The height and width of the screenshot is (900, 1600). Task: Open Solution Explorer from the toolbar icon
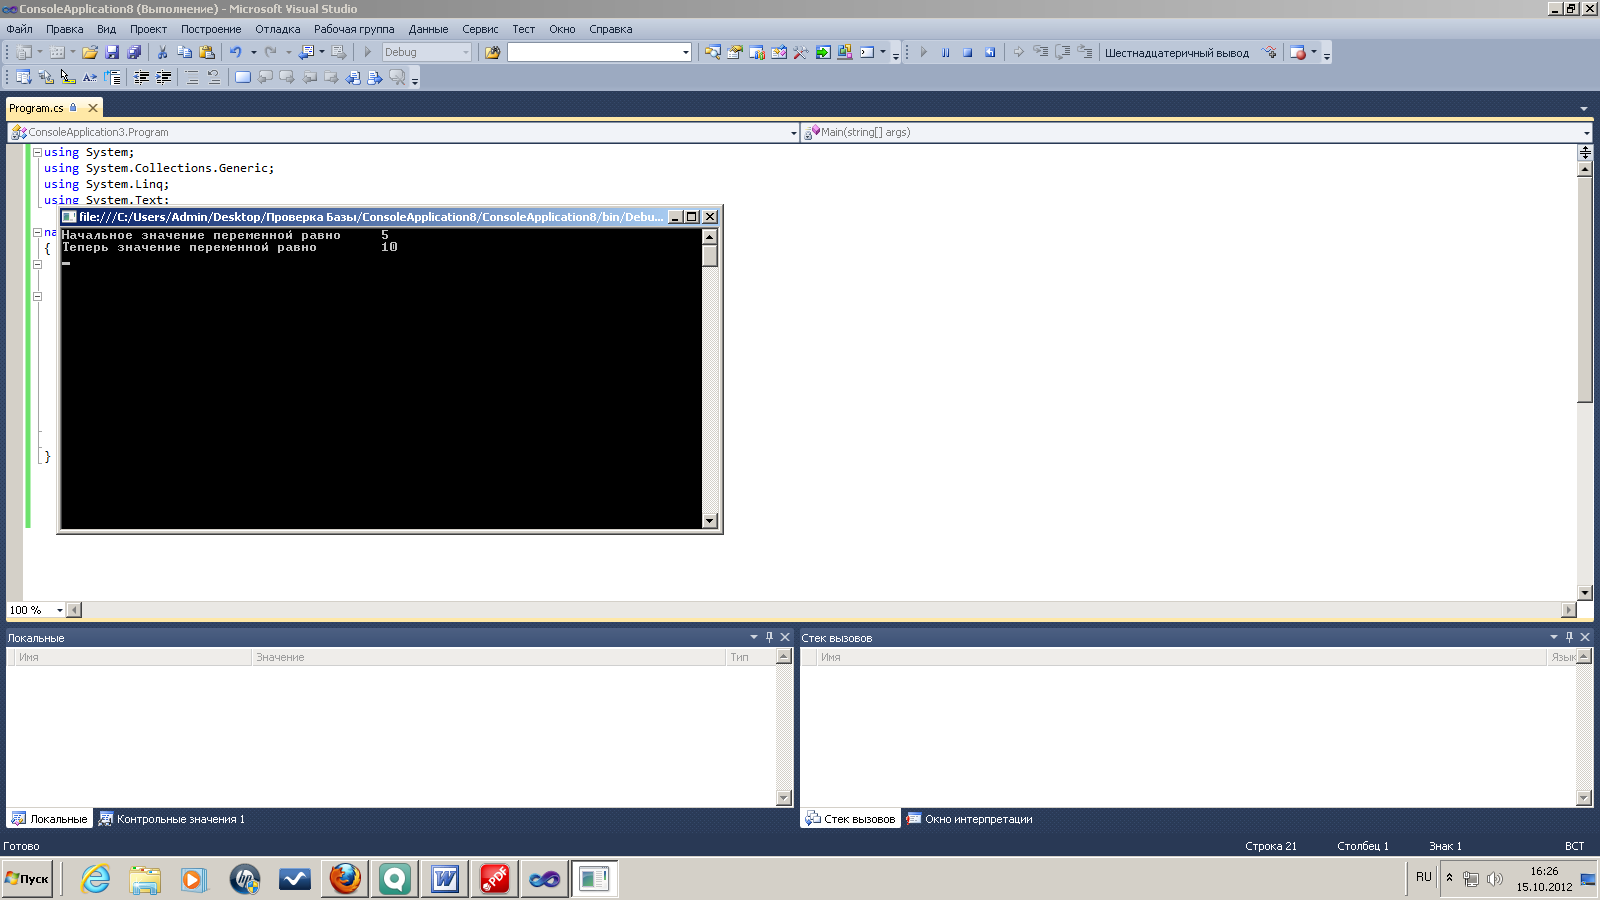pyautogui.click(x=712, y=52)
